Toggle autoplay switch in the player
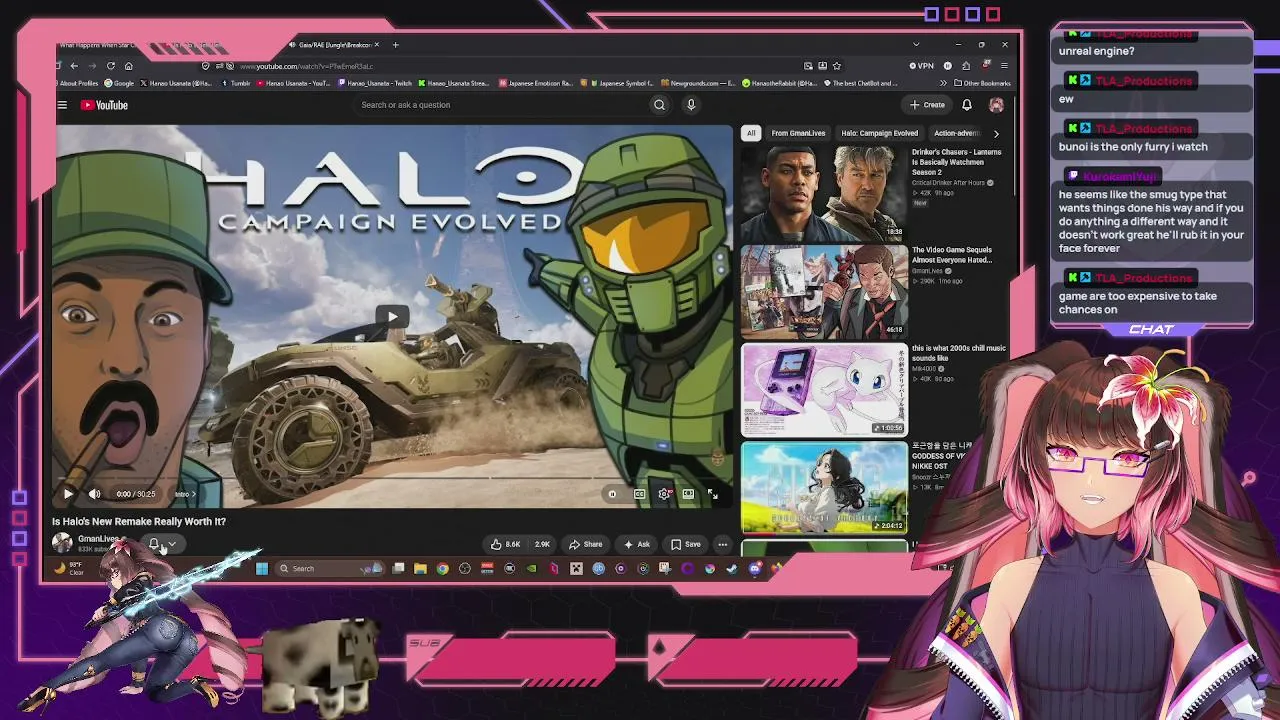 click(613, 494)
